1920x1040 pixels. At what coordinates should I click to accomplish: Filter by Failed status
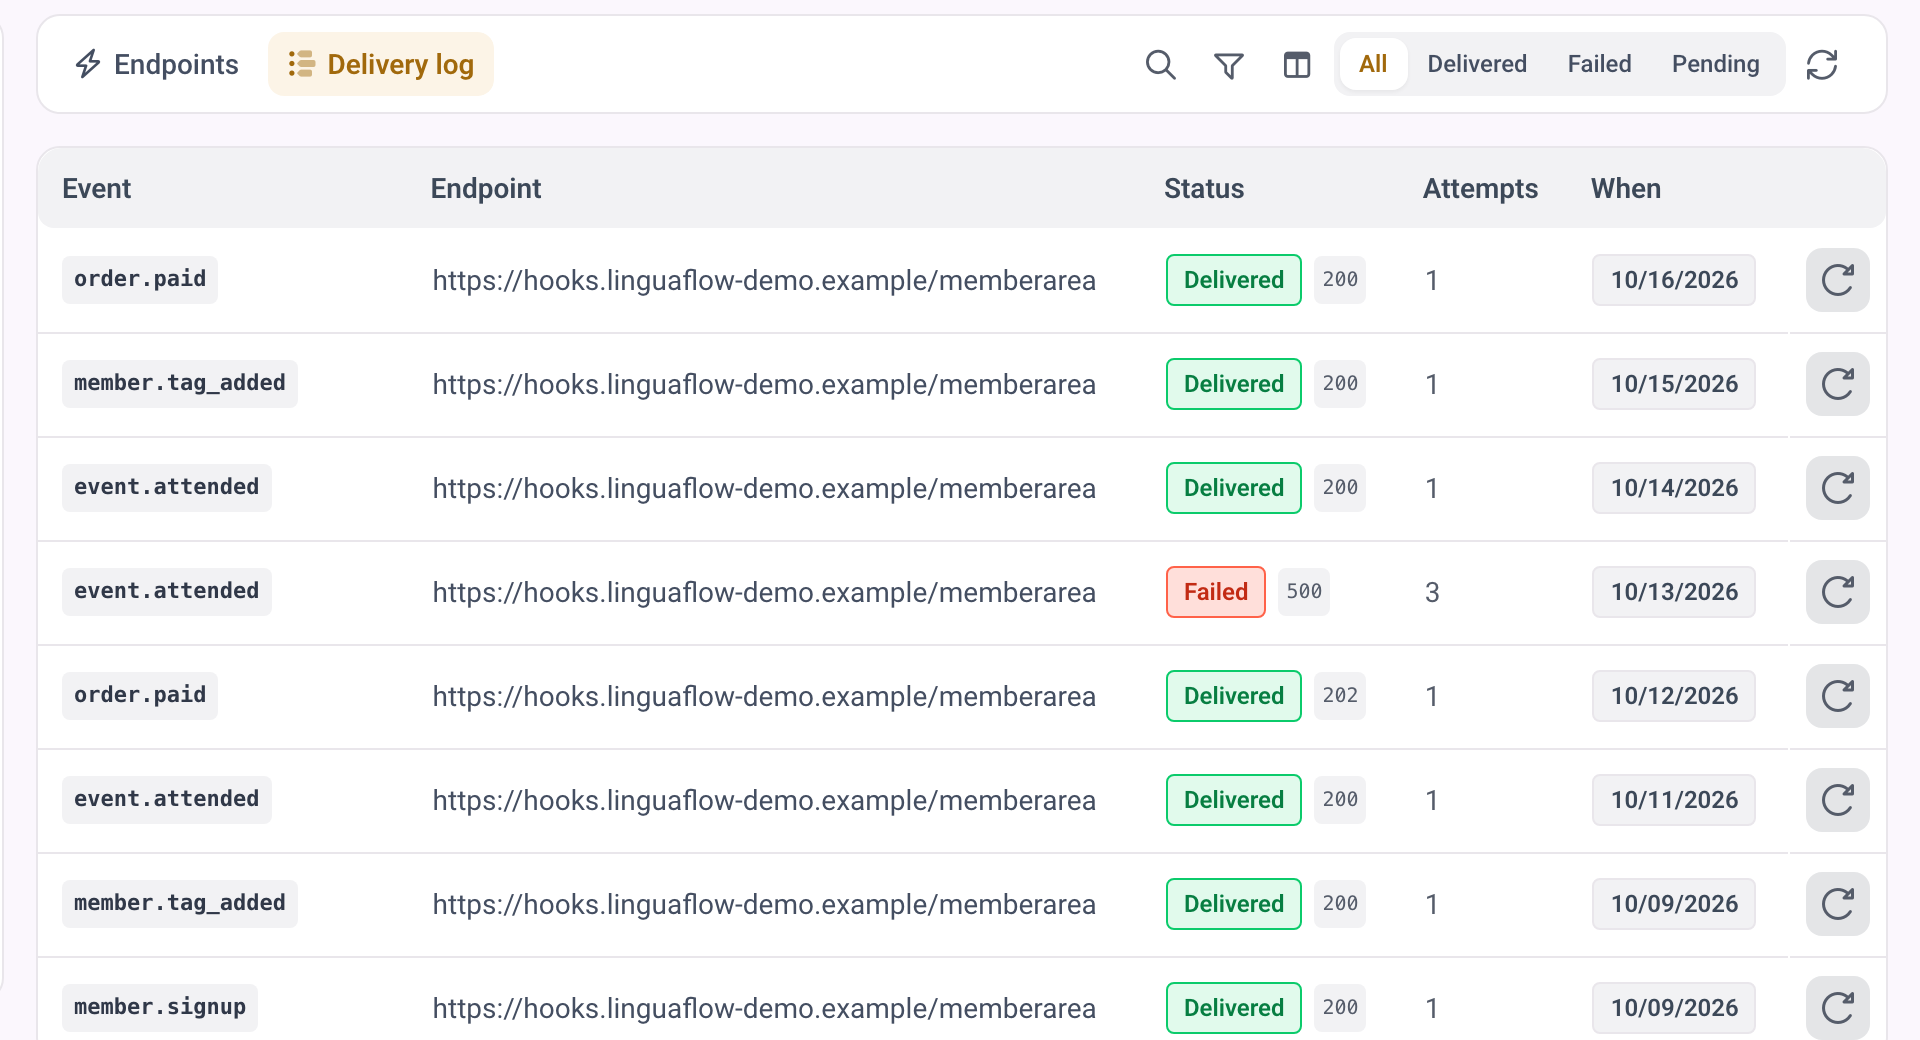point(1599,65)
